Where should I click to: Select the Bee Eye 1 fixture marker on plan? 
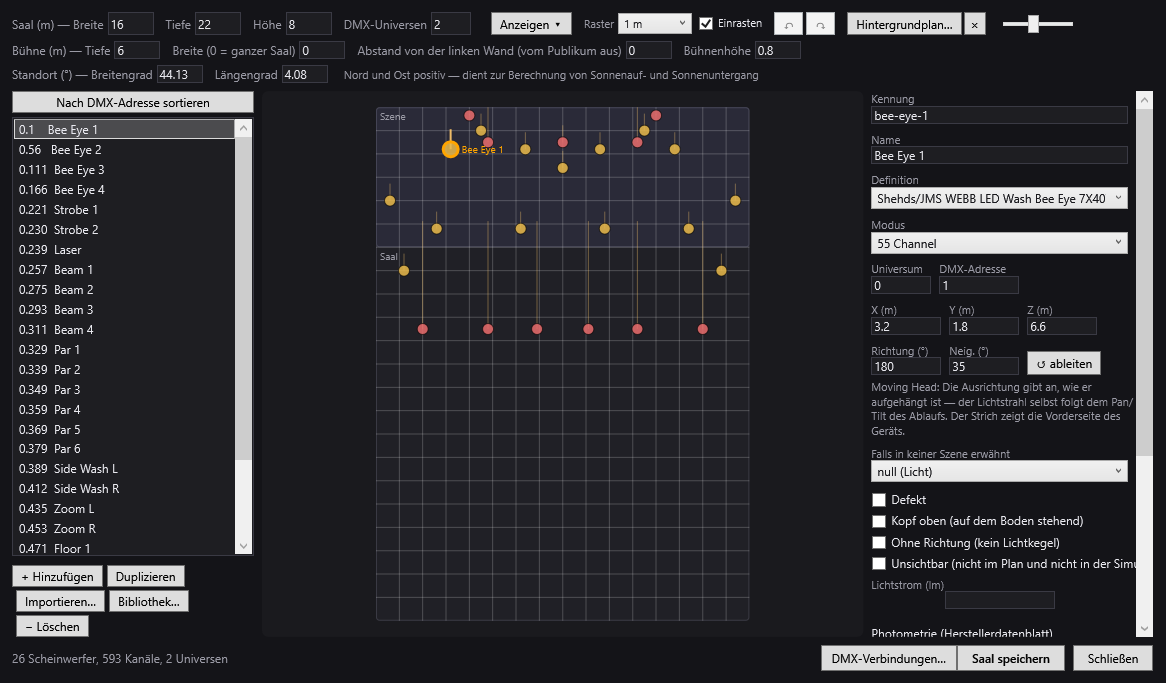(x=451, y=150)
